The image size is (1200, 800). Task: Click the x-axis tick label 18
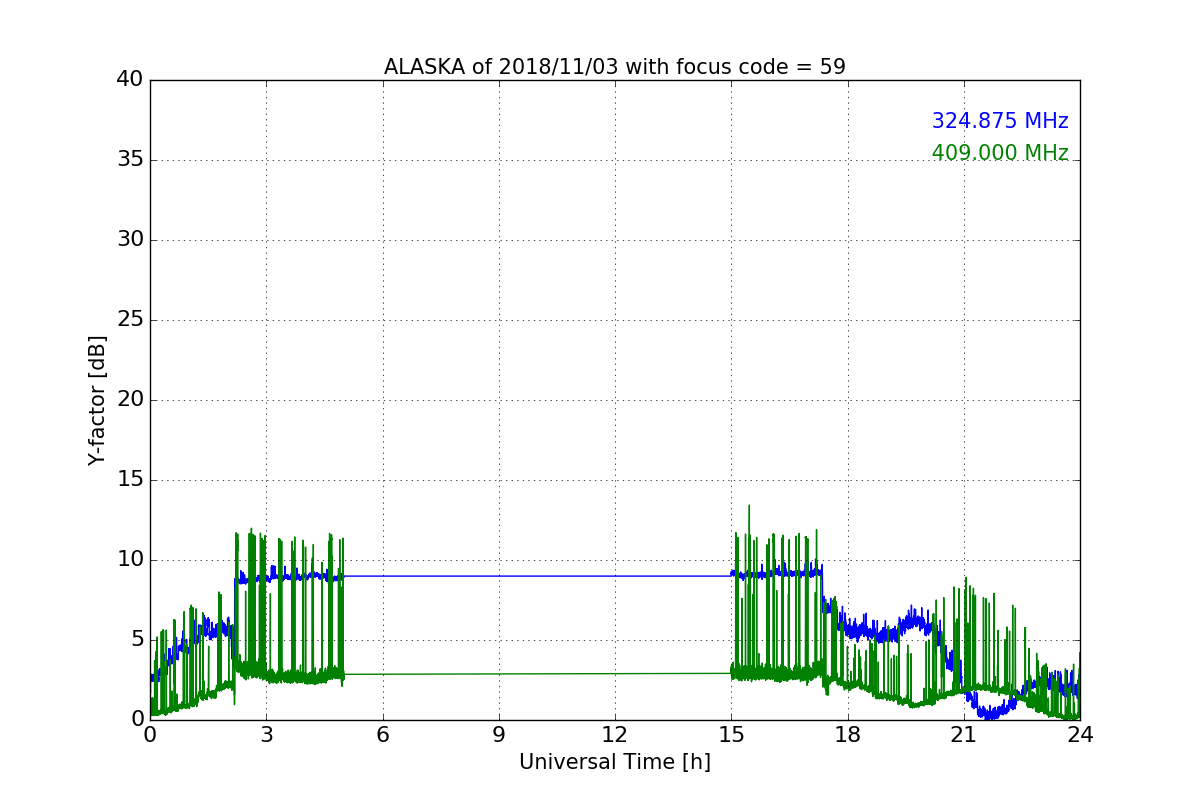(x=848, y=735)
